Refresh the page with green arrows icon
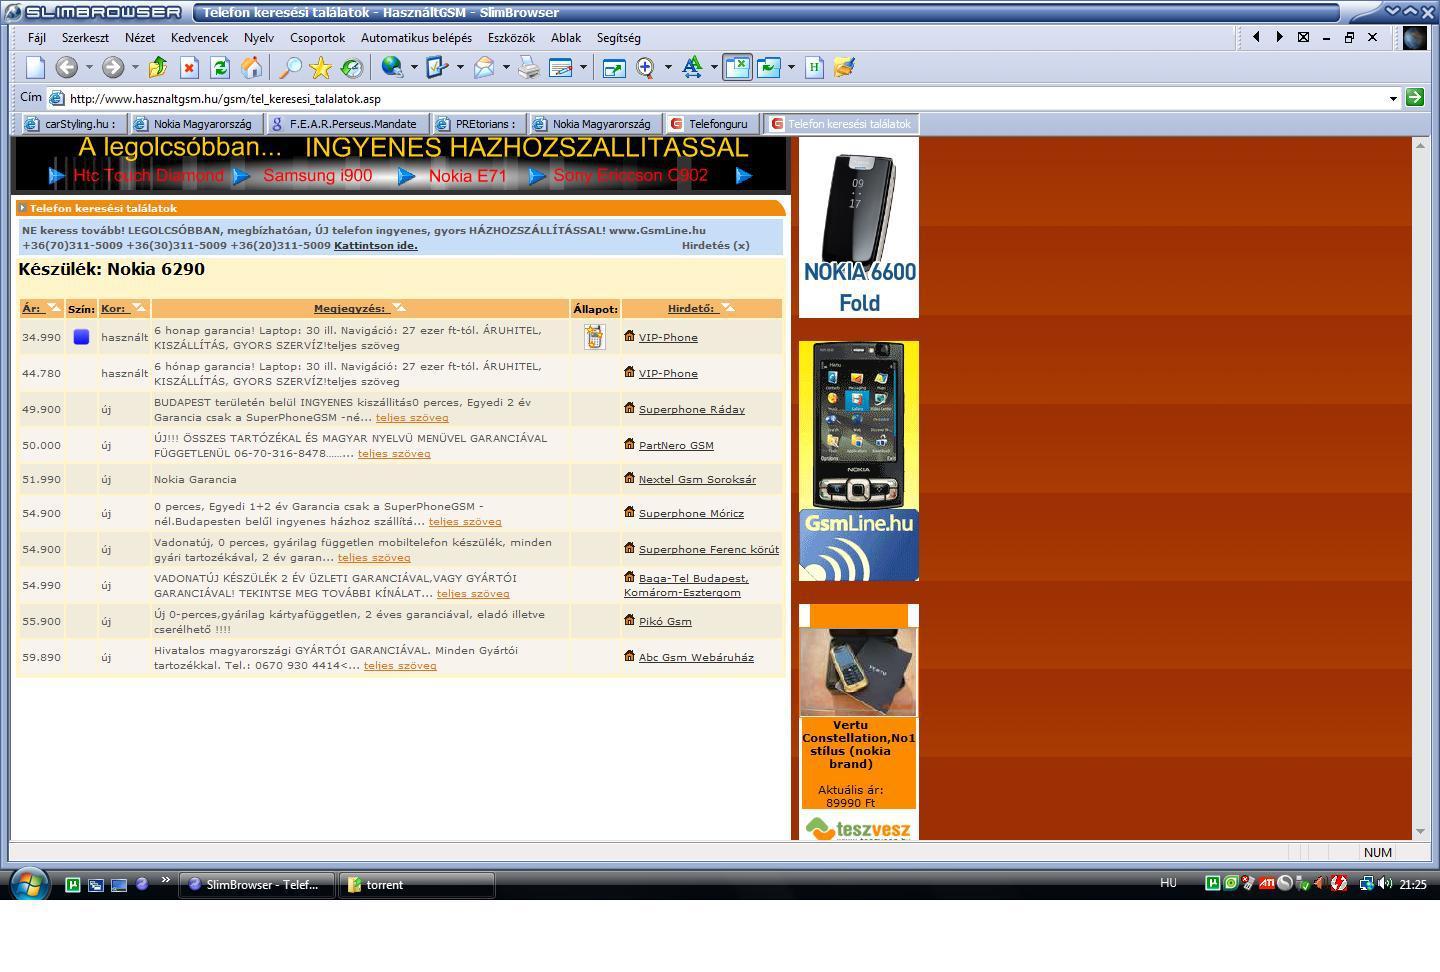The image size is (1440, 972). coord(220,67)
